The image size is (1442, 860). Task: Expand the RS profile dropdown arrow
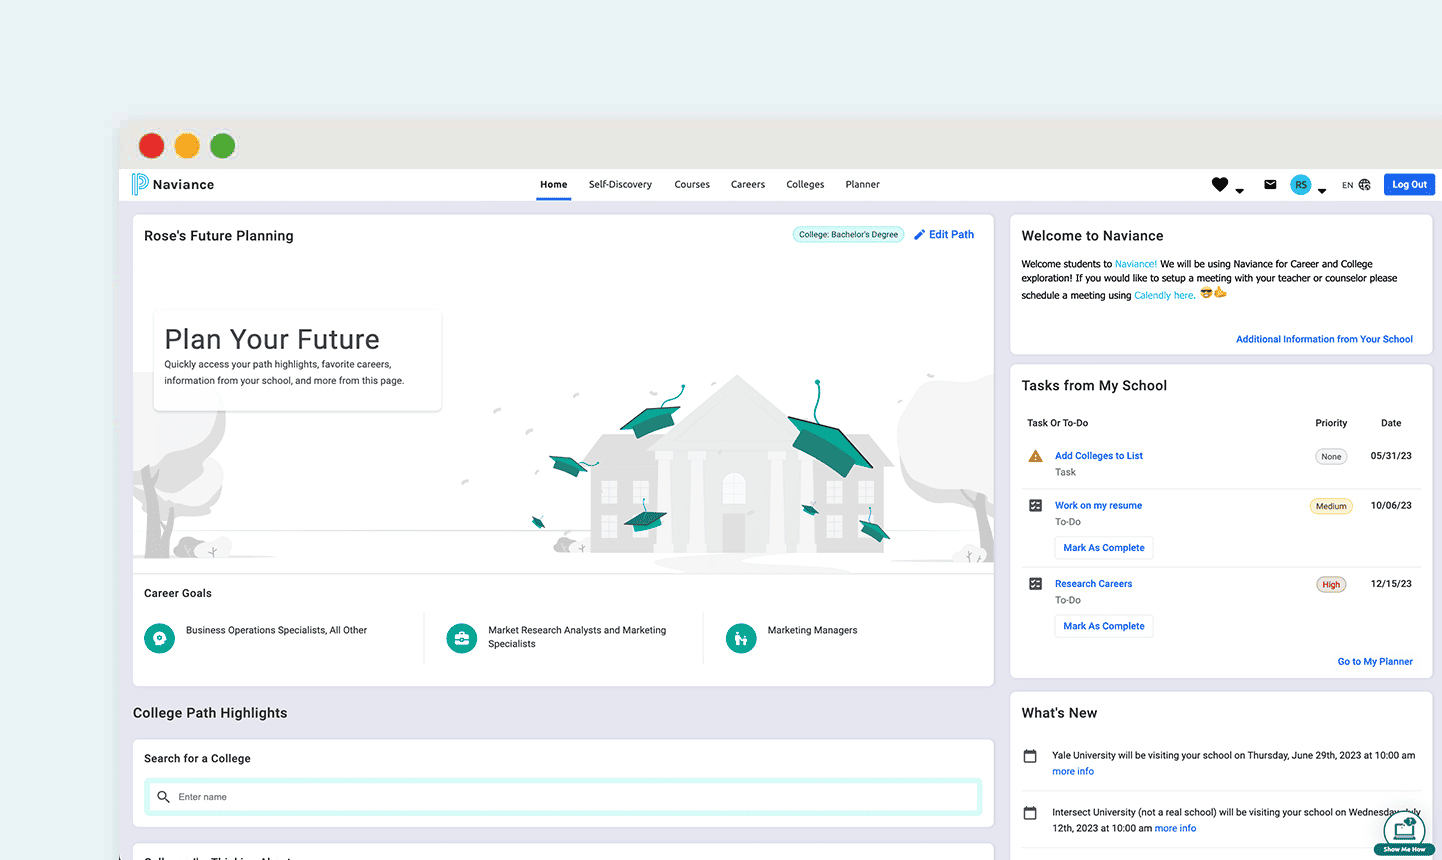1322,190
